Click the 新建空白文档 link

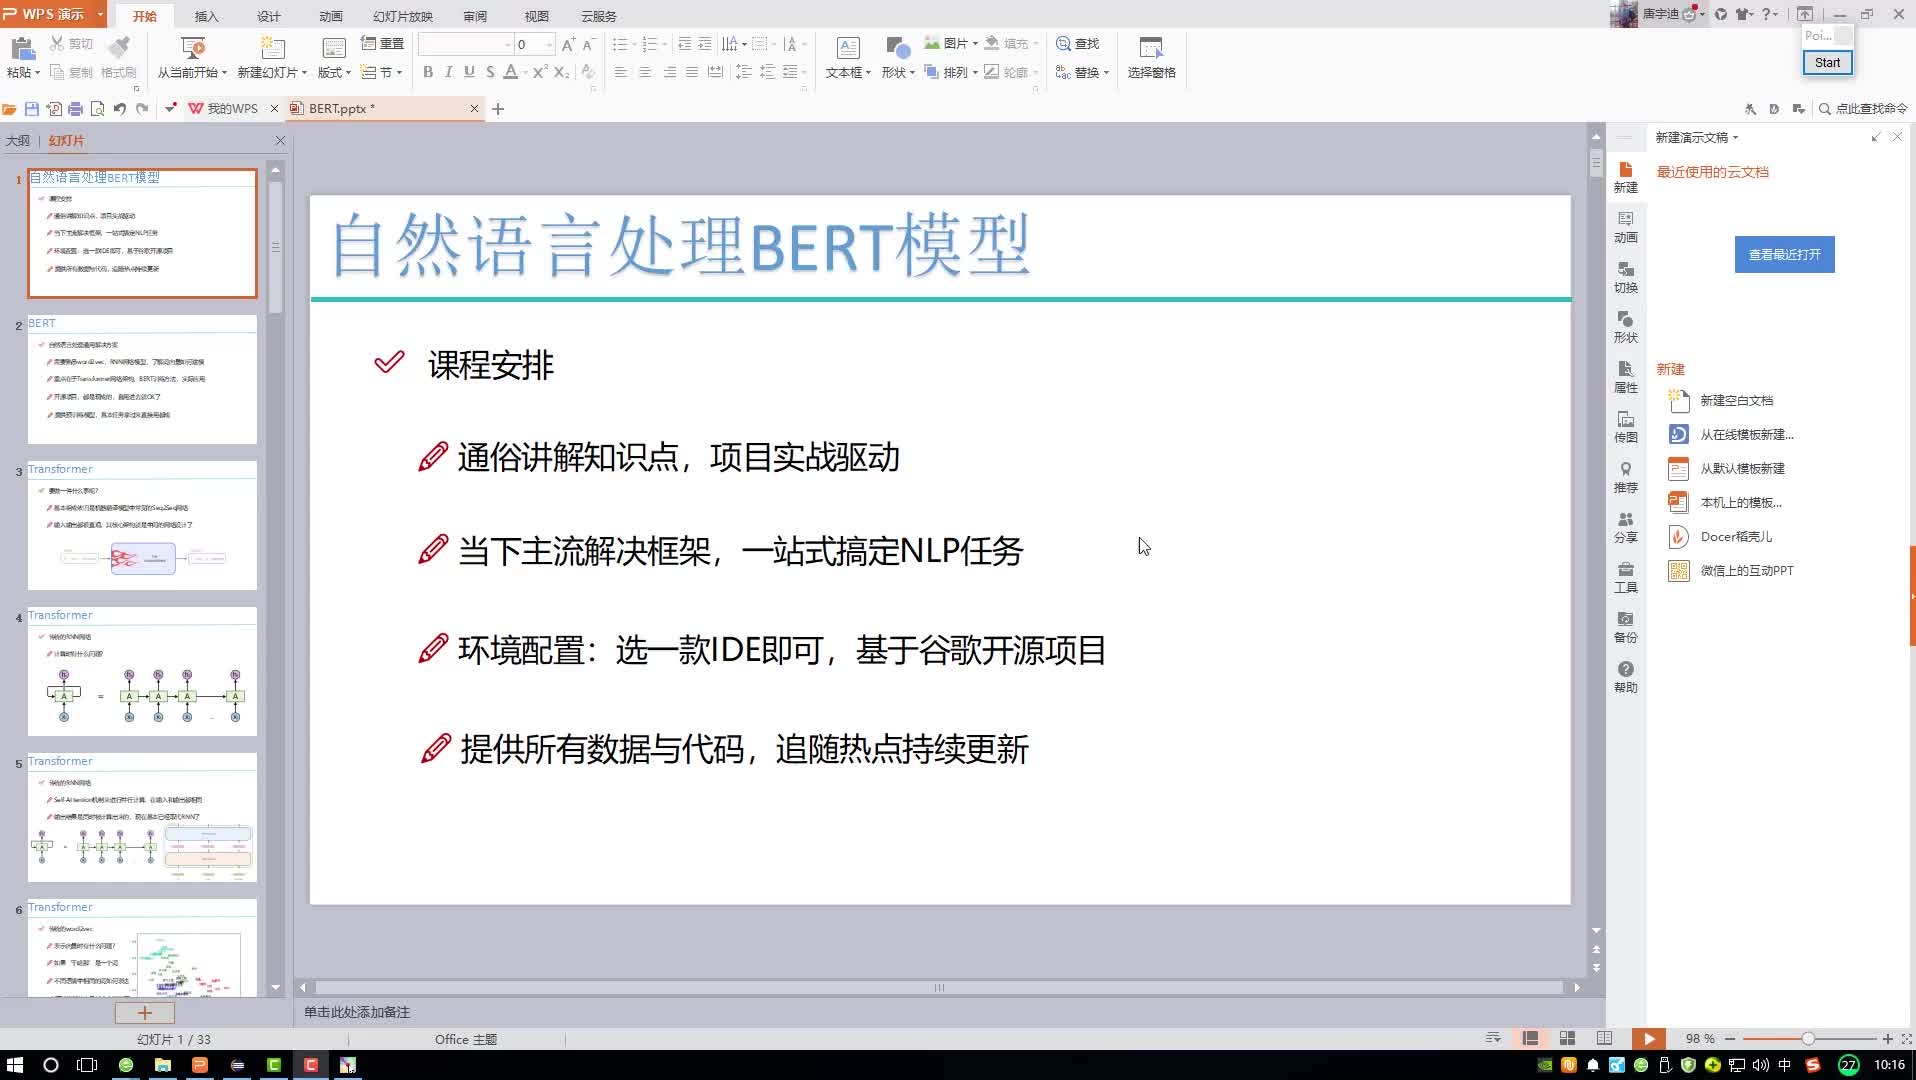click(x=1736, y=401)
